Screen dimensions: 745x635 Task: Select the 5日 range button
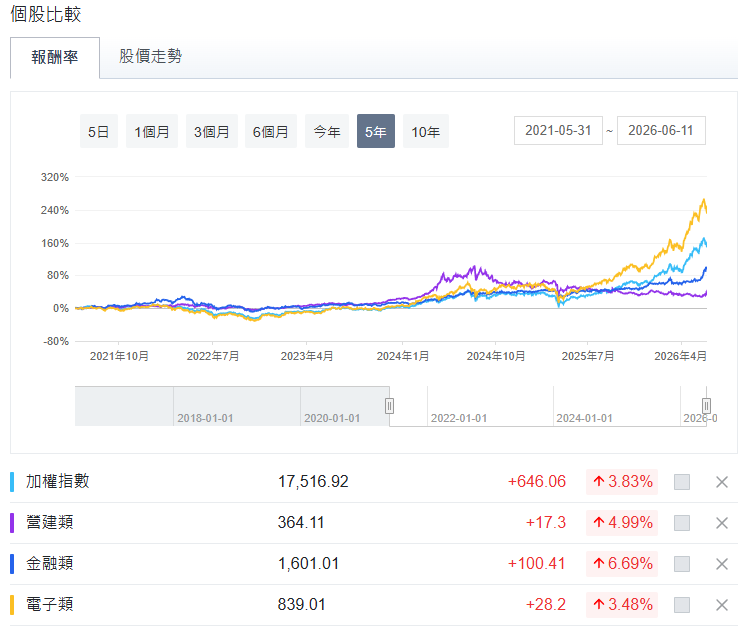tap(99, 131)
